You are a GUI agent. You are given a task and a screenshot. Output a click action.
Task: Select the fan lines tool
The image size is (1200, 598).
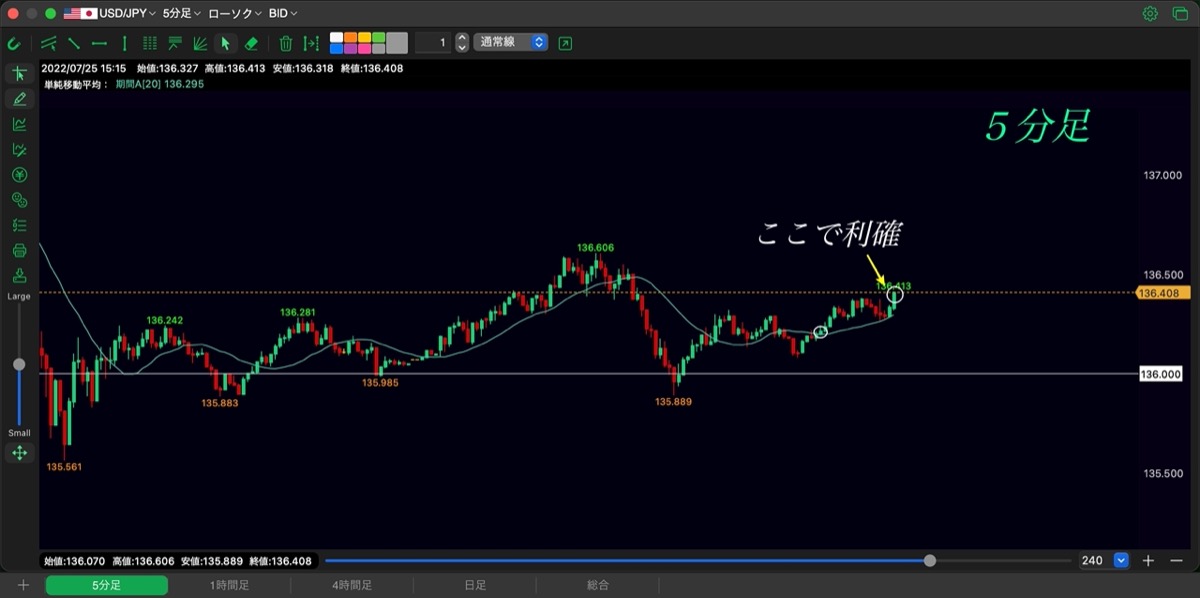[200, 43]
